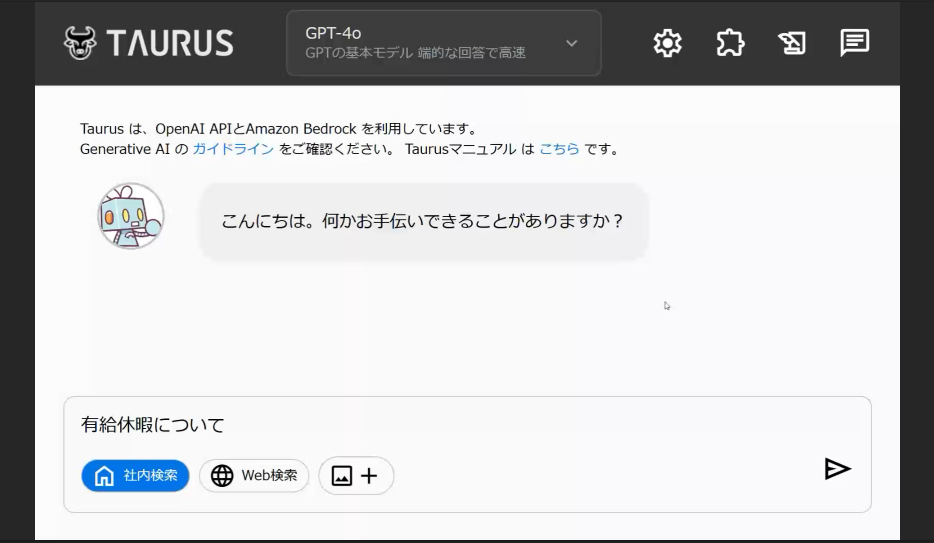Add an image with the picture plus button
The width and height of the screenshot is (934, 543).
(356, 476)
